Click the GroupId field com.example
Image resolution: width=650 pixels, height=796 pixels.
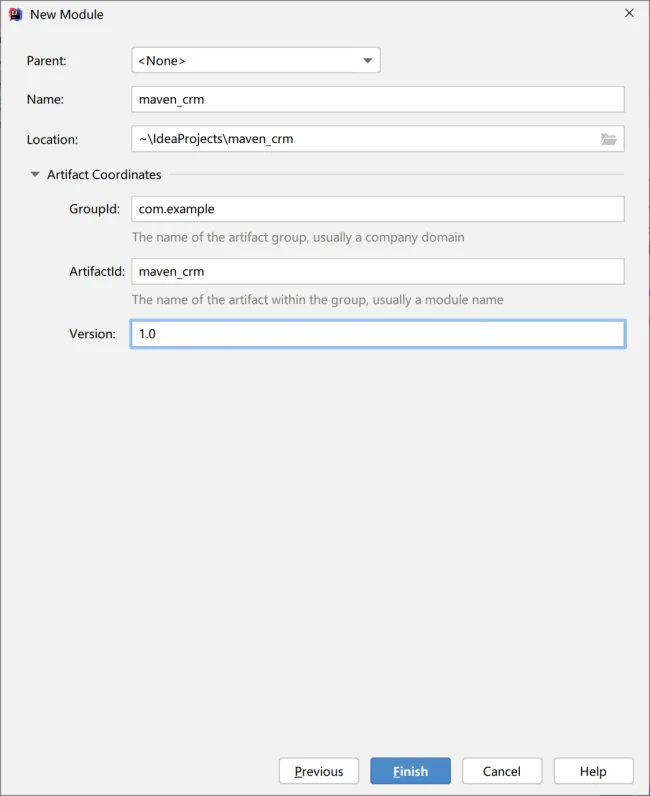pos(378,209)
